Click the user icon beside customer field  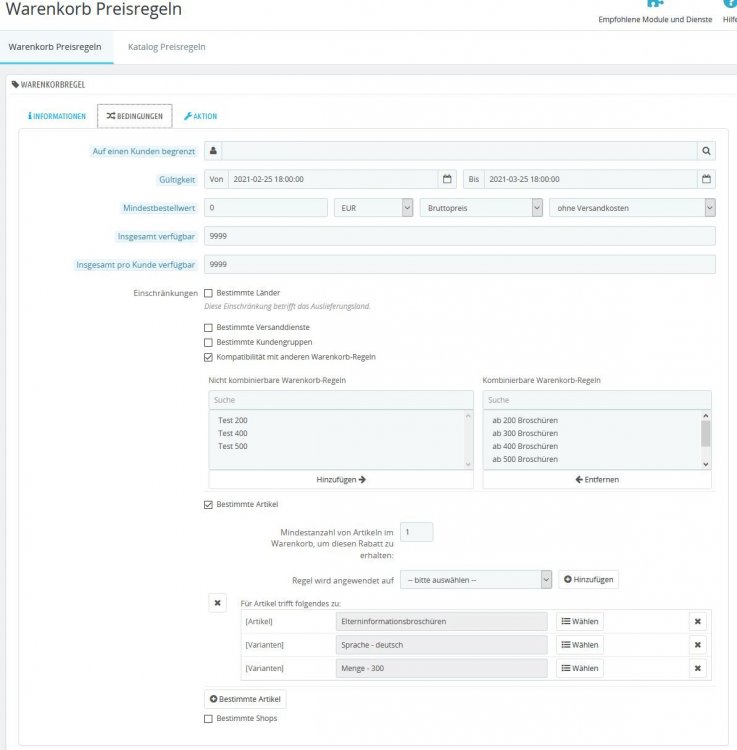point(213,151)
